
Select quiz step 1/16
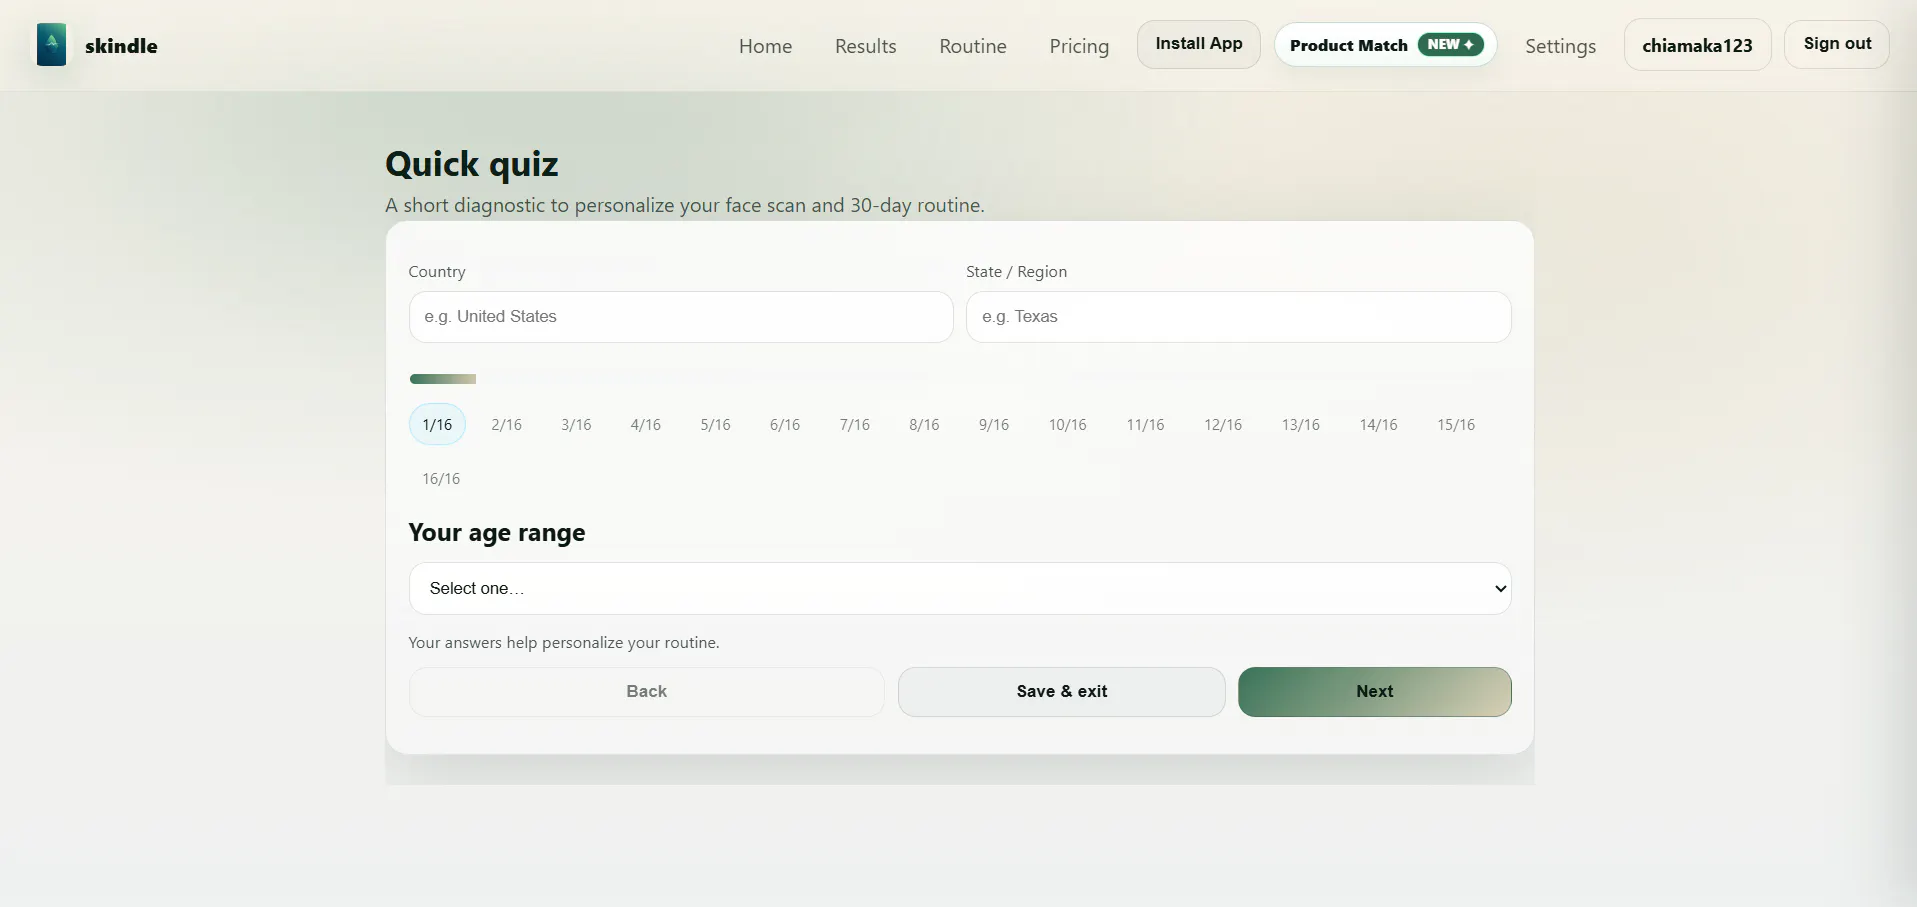437,425
